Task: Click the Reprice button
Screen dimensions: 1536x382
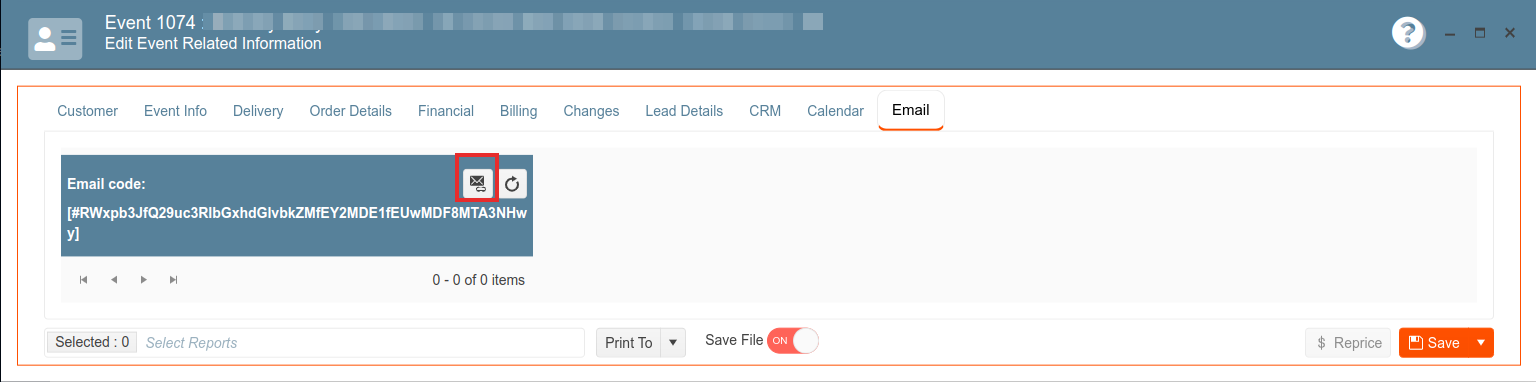Action: click(1349, 343)
